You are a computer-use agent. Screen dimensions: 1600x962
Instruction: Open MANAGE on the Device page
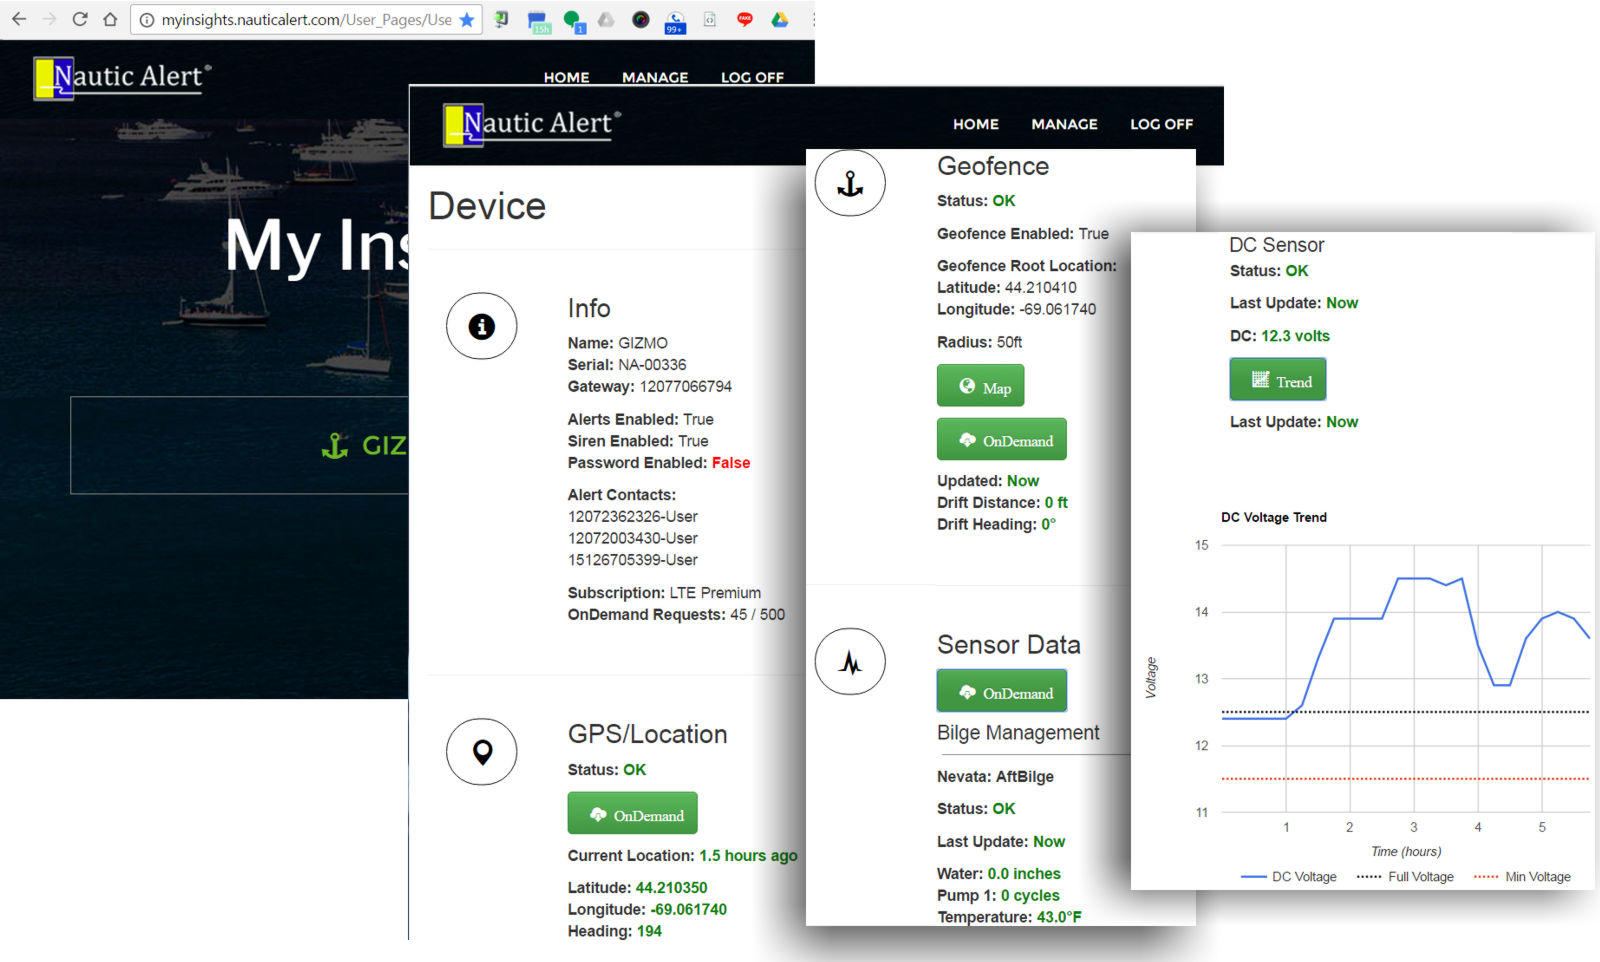click(x=1064, y=124)
